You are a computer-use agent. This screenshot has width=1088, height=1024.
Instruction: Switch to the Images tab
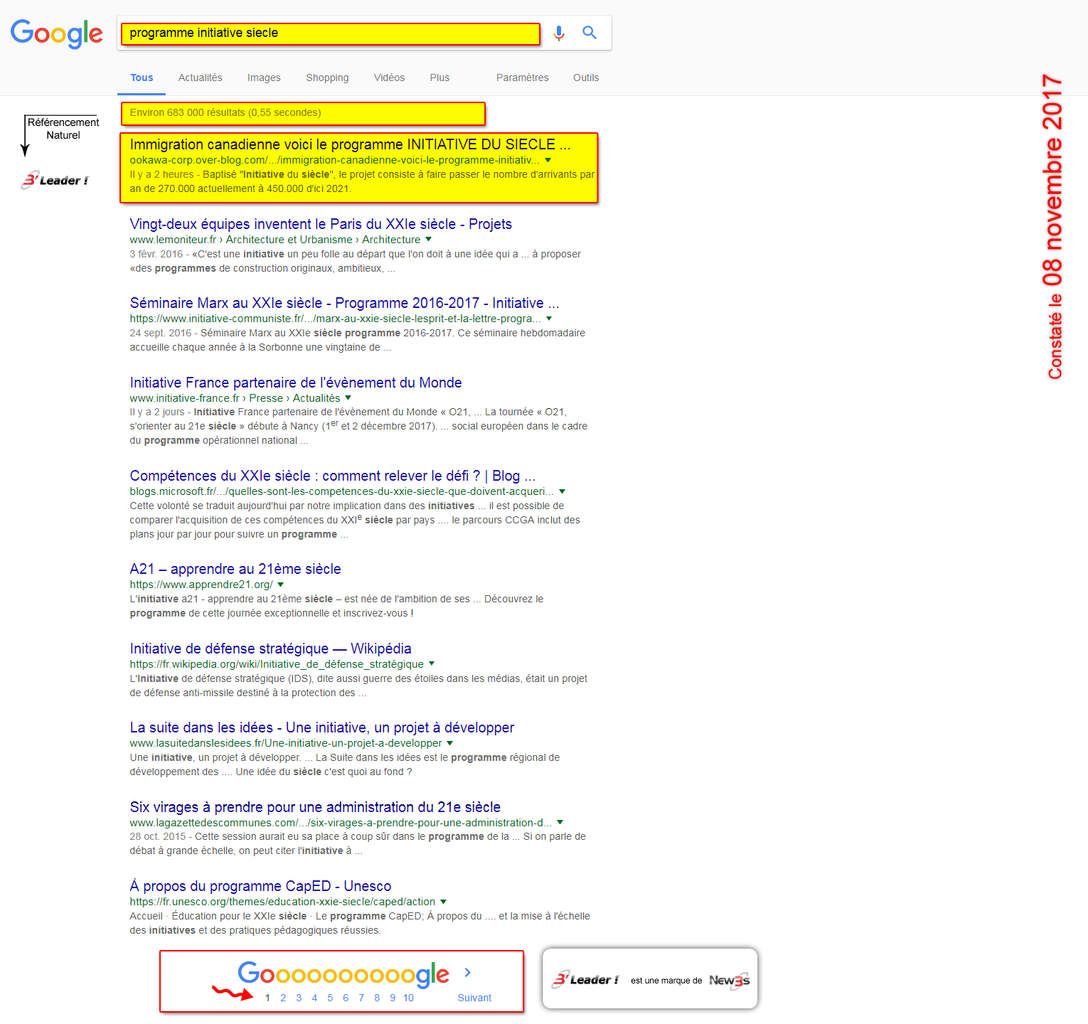tap(264, 78)
